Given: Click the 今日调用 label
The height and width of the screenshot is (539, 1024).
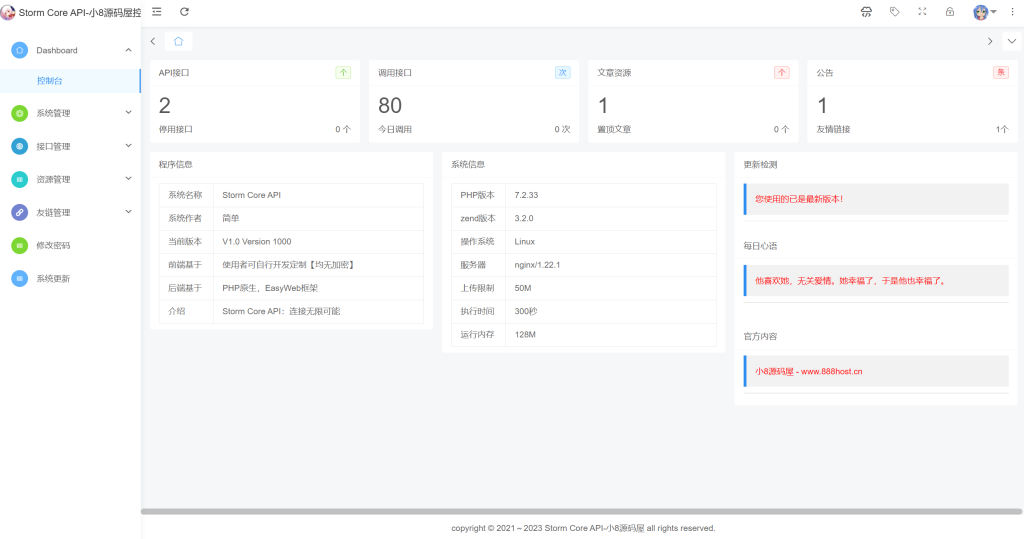Looking at the screenshot, I should [x=395, y=129].
